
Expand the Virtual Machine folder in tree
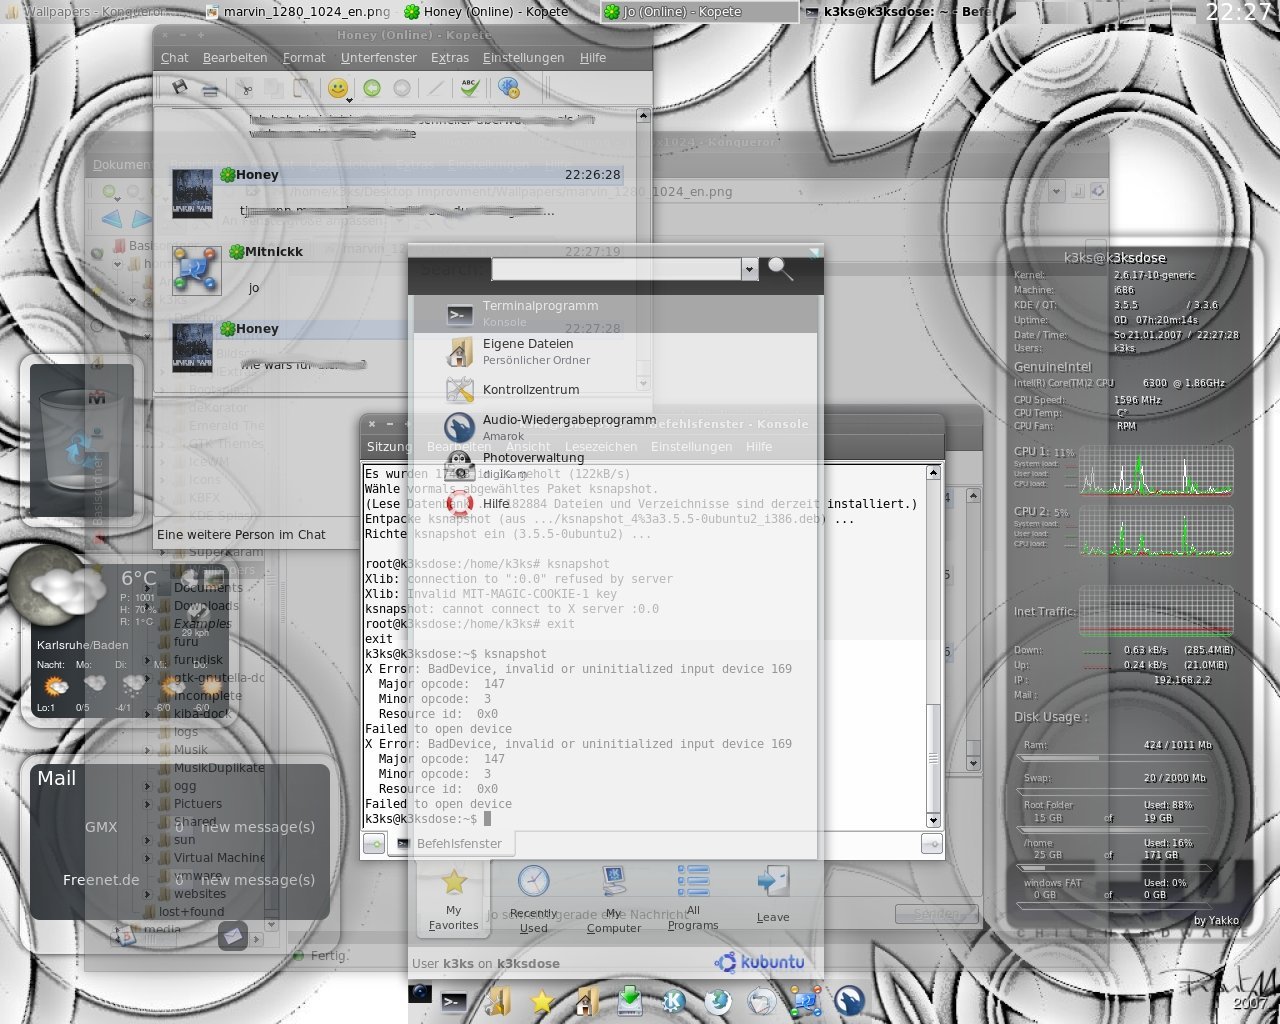click(x=148, y=858)
